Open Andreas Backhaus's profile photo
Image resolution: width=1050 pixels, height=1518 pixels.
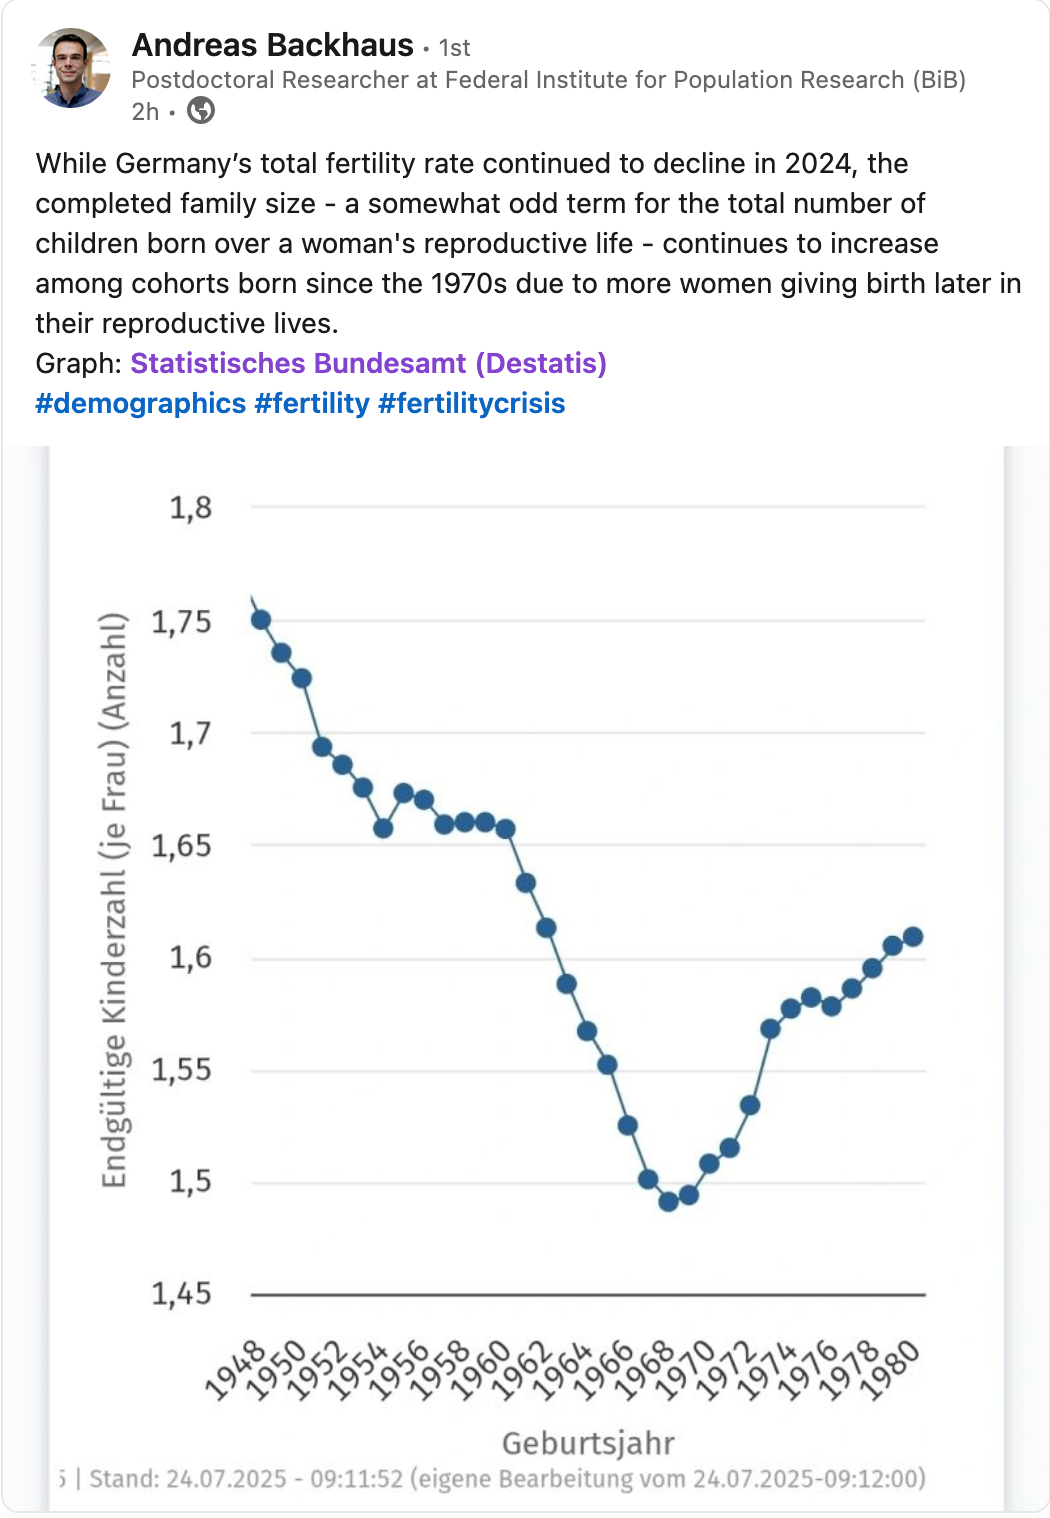click(x=71, y=68)
